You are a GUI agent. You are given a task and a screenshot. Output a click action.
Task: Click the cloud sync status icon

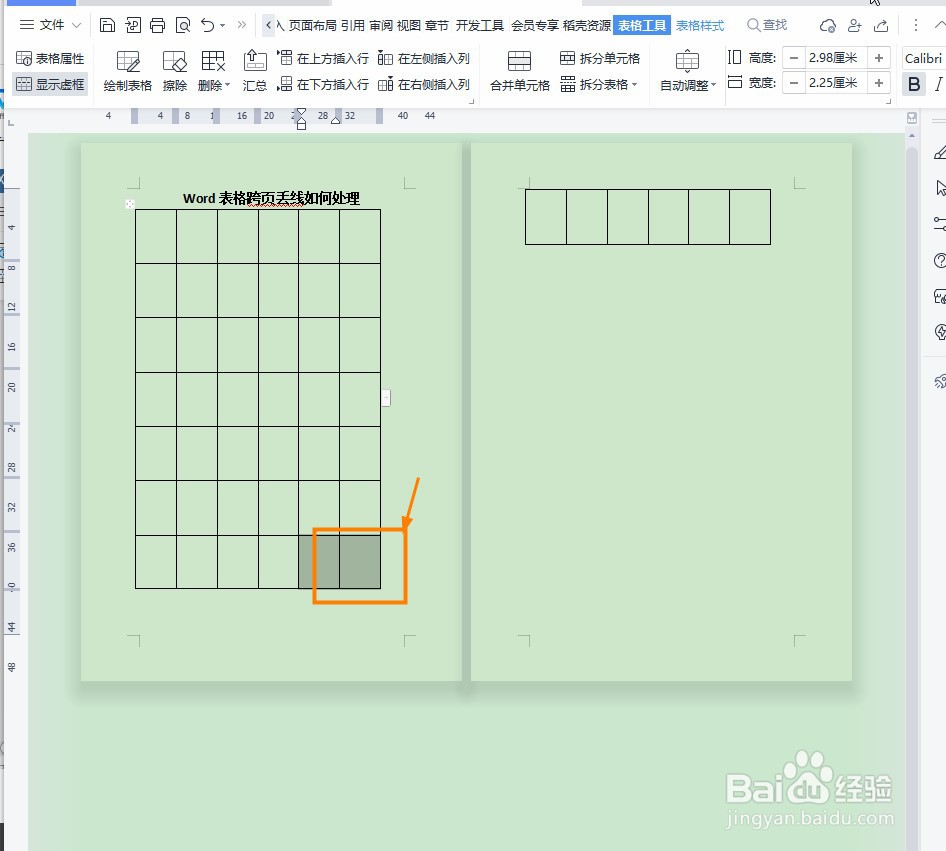click(x=828, y=25)
